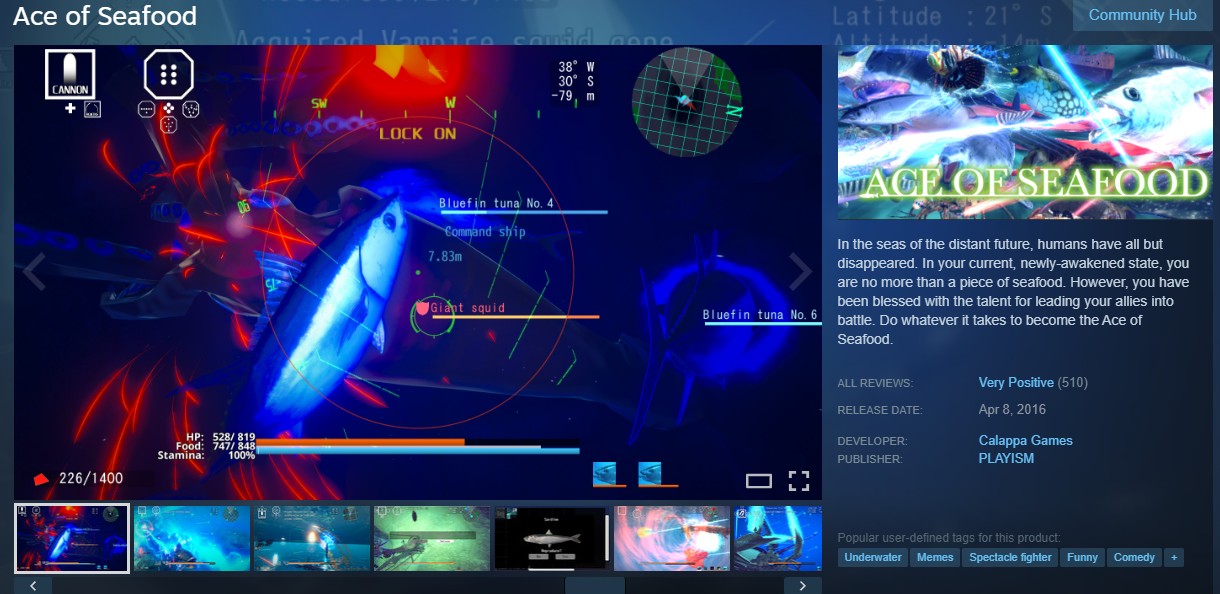This screenshot has width=1220, height=594.
Task: Click the release date Apr 8, 2016
Action: [1012, 410]
